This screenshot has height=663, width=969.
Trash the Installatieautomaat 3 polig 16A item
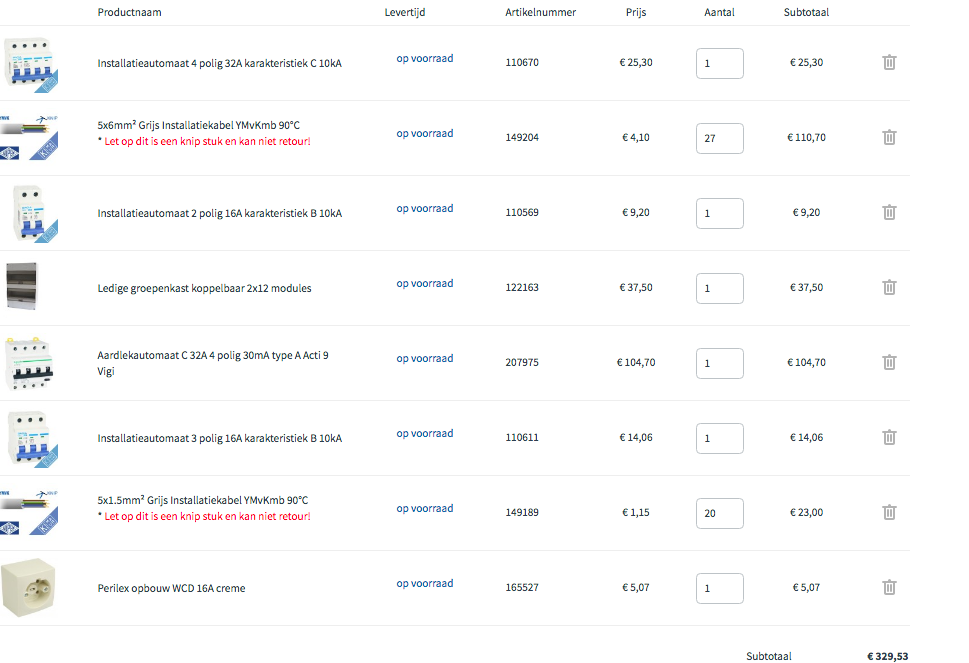click(889, 437)
